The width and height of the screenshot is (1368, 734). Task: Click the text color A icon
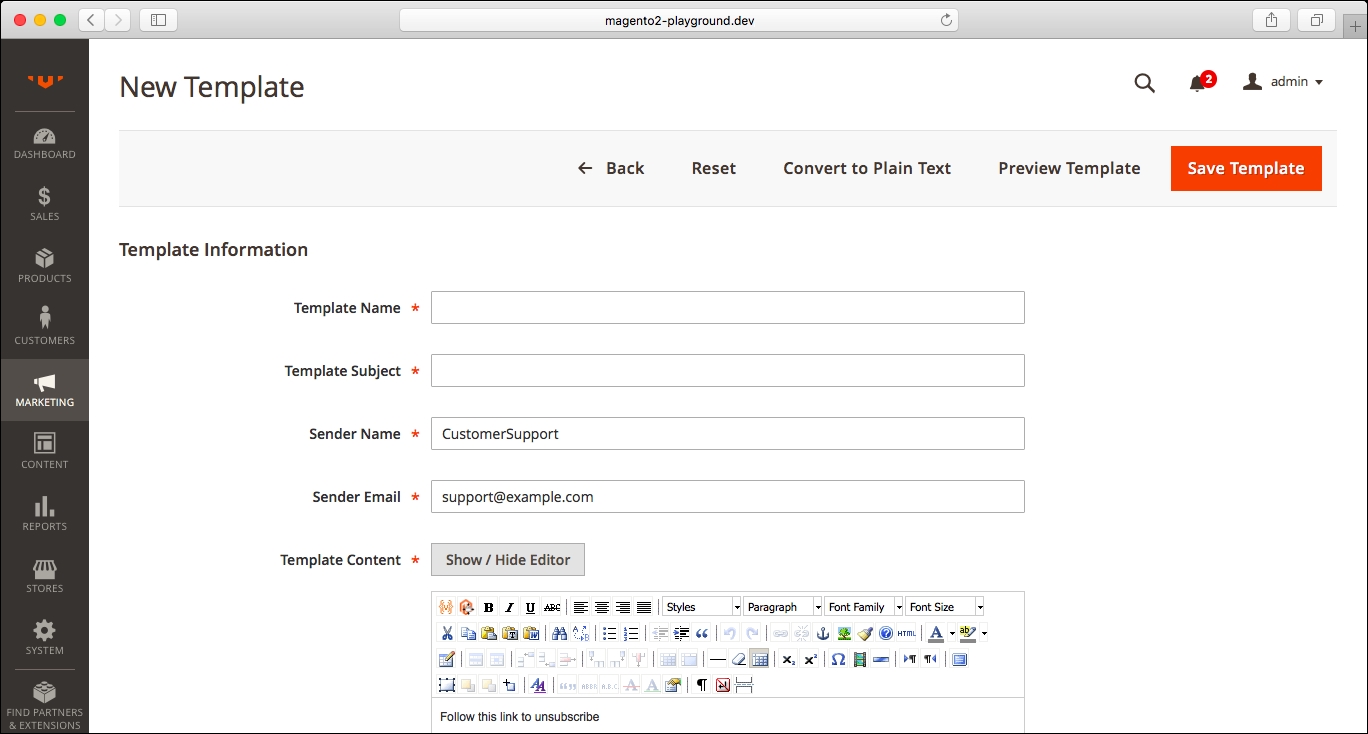tap(936, 633)
